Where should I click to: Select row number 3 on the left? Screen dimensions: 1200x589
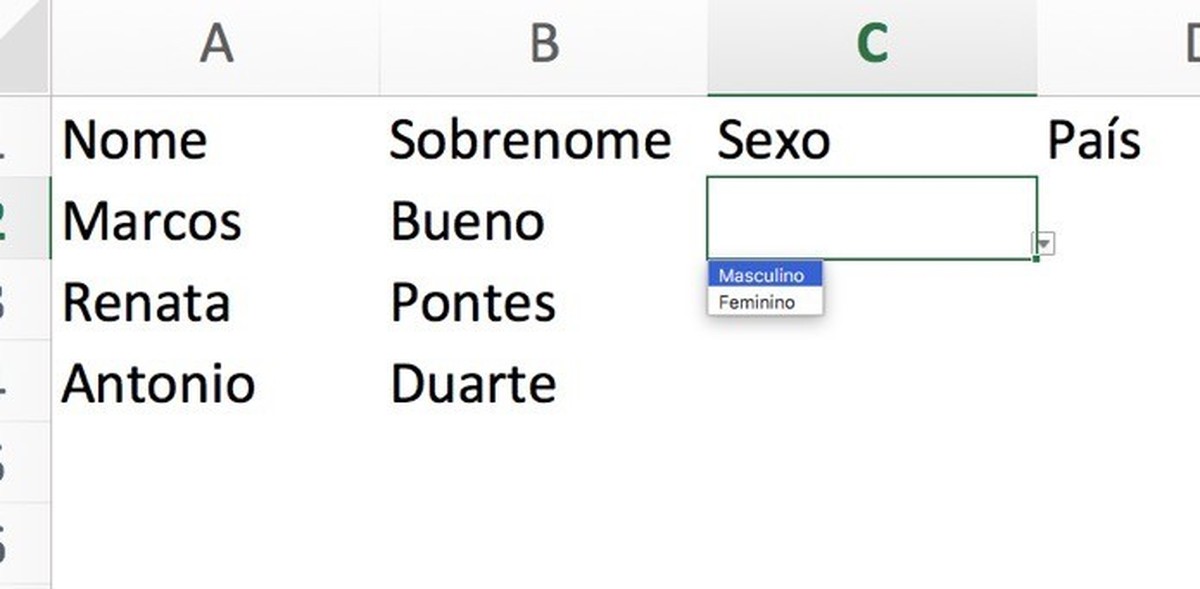20,302
